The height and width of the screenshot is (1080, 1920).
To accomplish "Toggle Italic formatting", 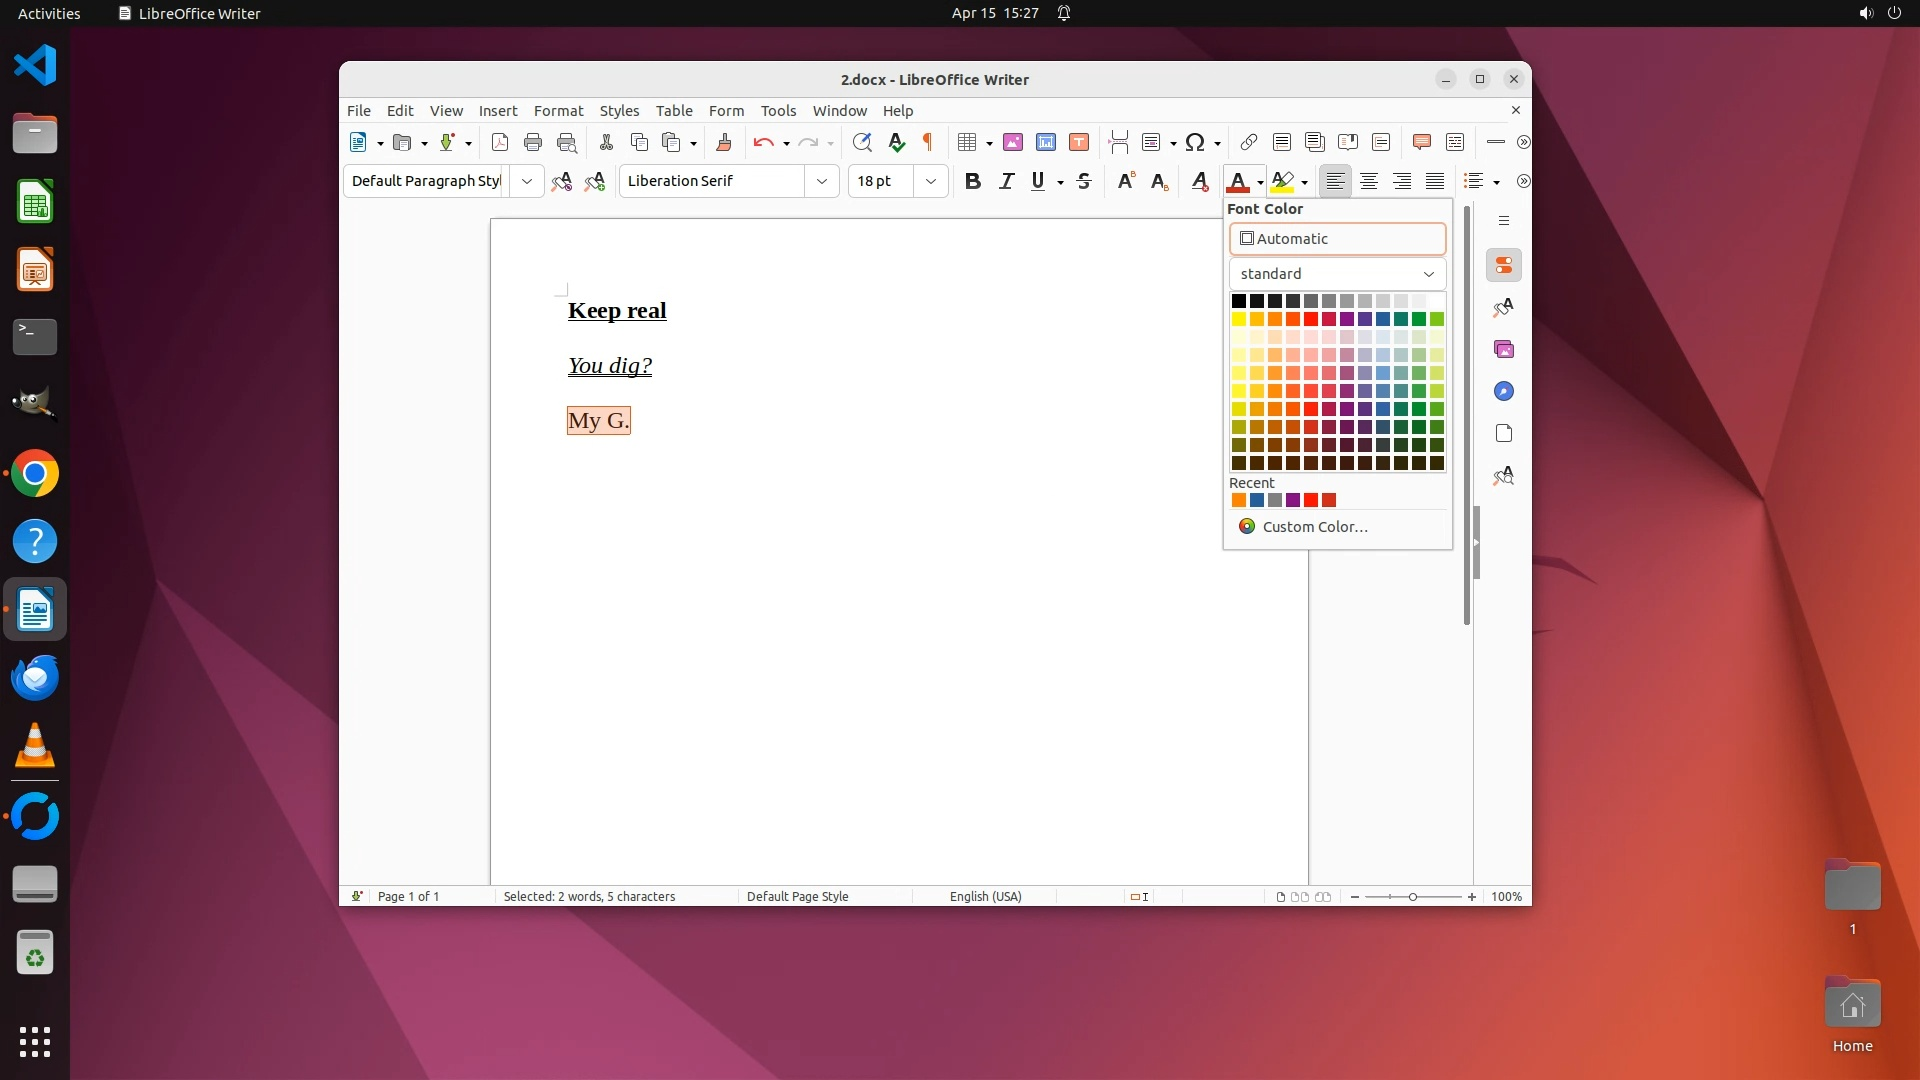I will point(1006,181).
